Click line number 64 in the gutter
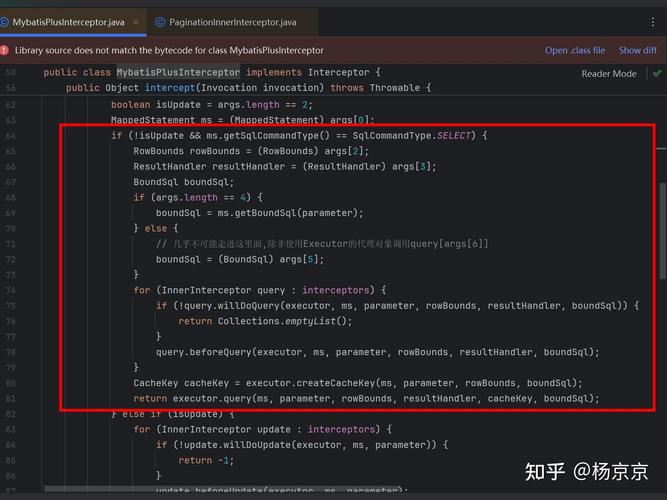 [x=10, y=135]
